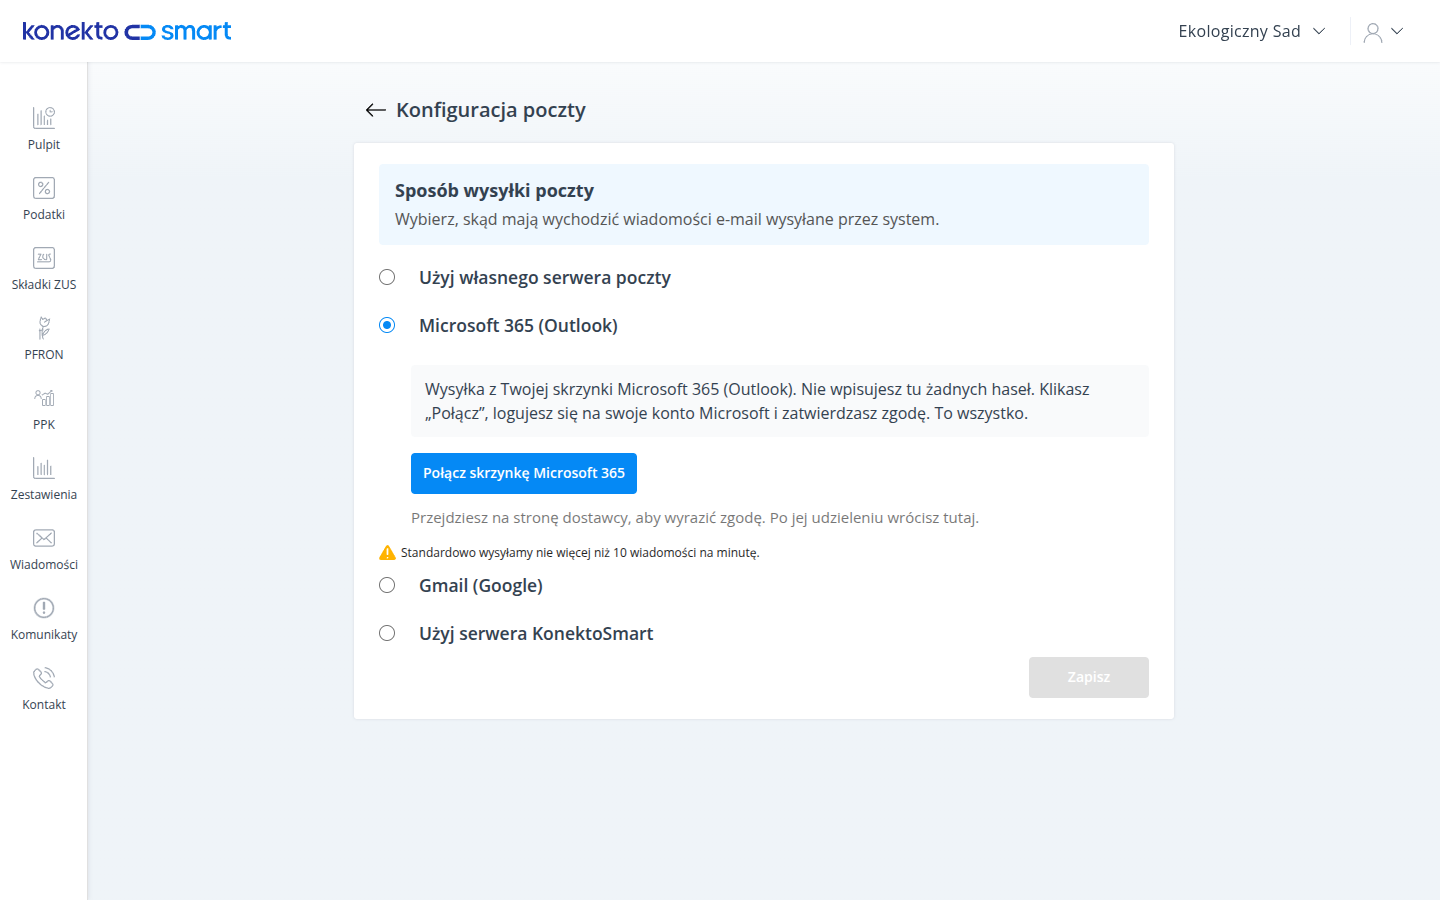Click the Przejdziesz na stronę dostawcy hint text
Screen dimensions: 1440x900
point(695,518)
